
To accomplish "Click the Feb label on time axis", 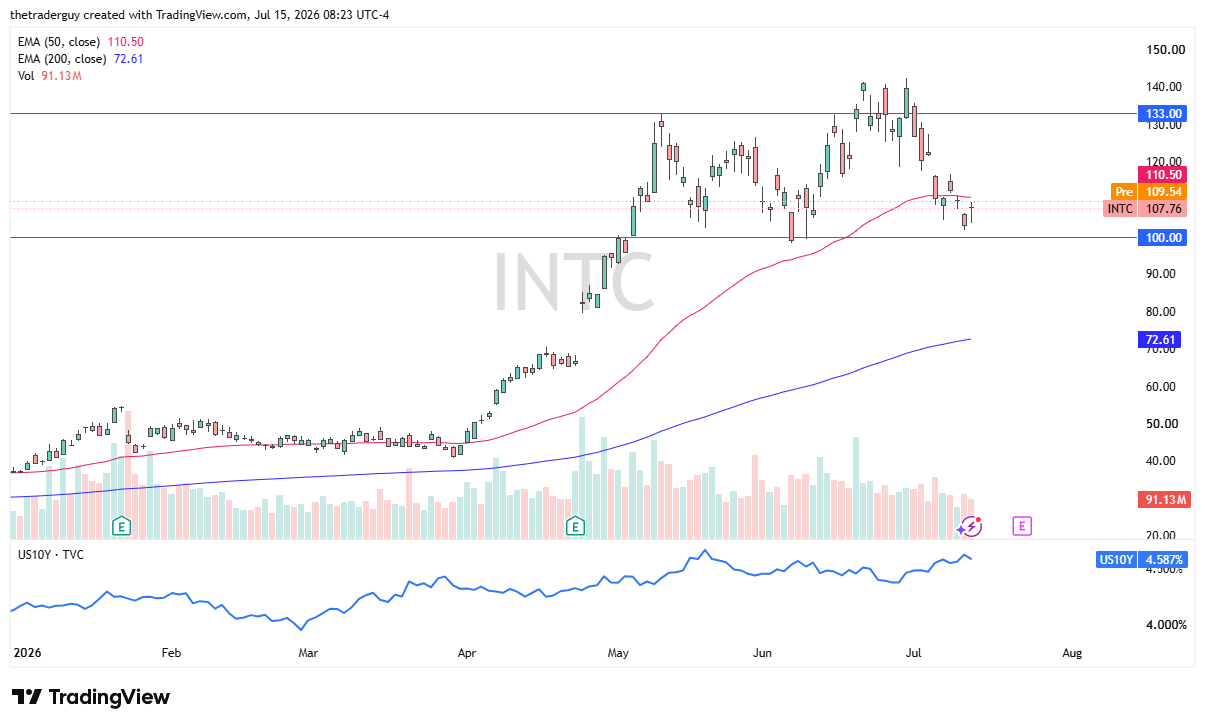I will [x=171, y=653].
